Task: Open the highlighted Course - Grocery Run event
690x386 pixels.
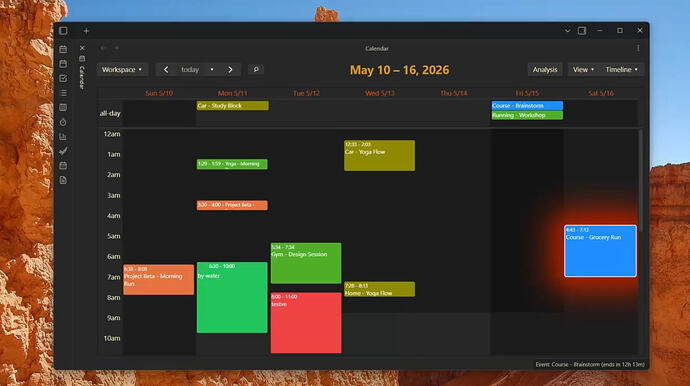Action: [x=600, y=251]
